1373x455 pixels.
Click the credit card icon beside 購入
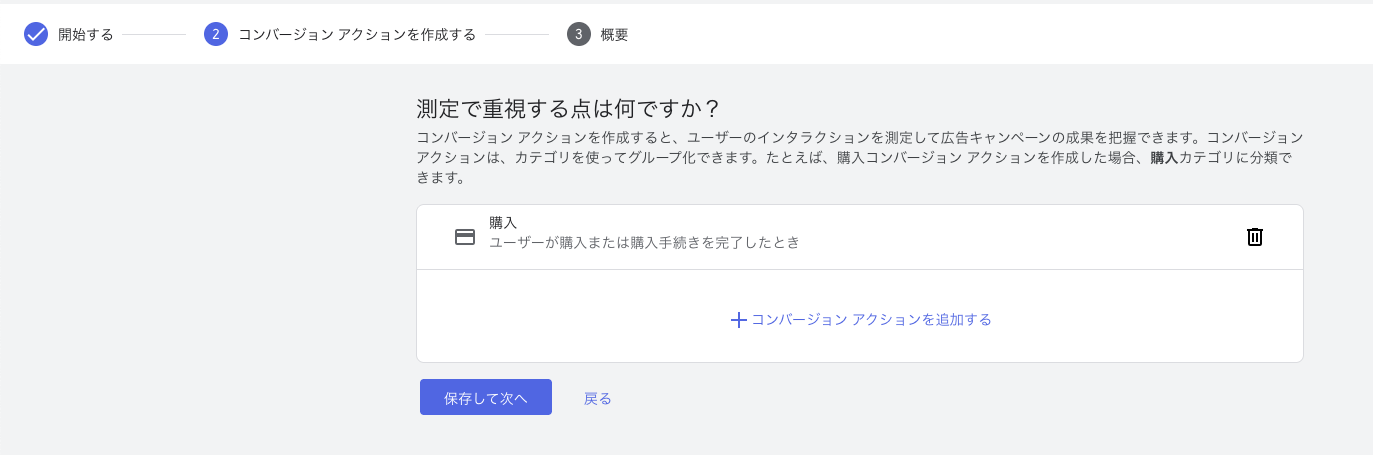465,237
